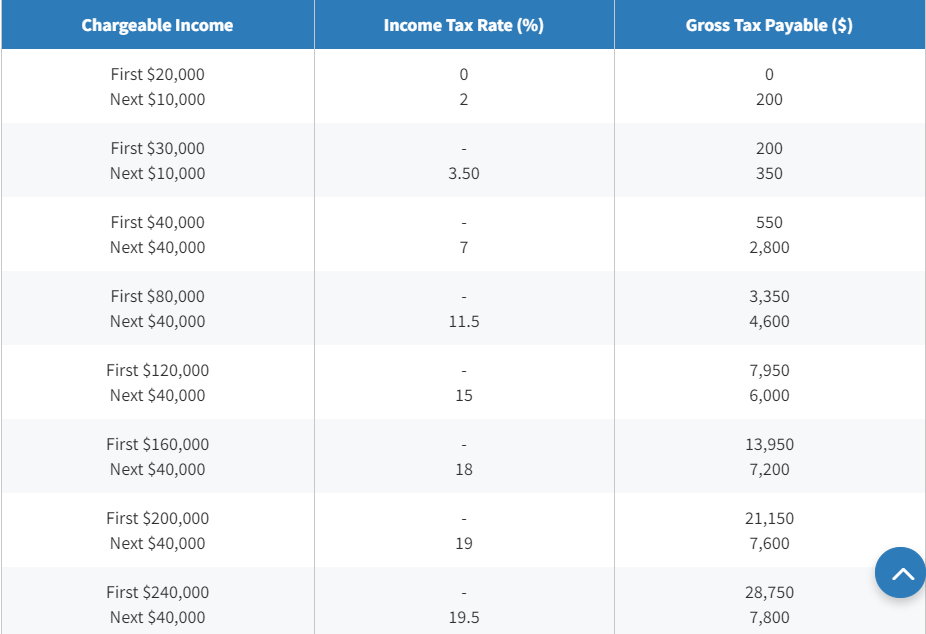Select the 11.5 tax rate value
Image resolution: width=926 pixels, height=634 pixels.
(x=463, y=321)
